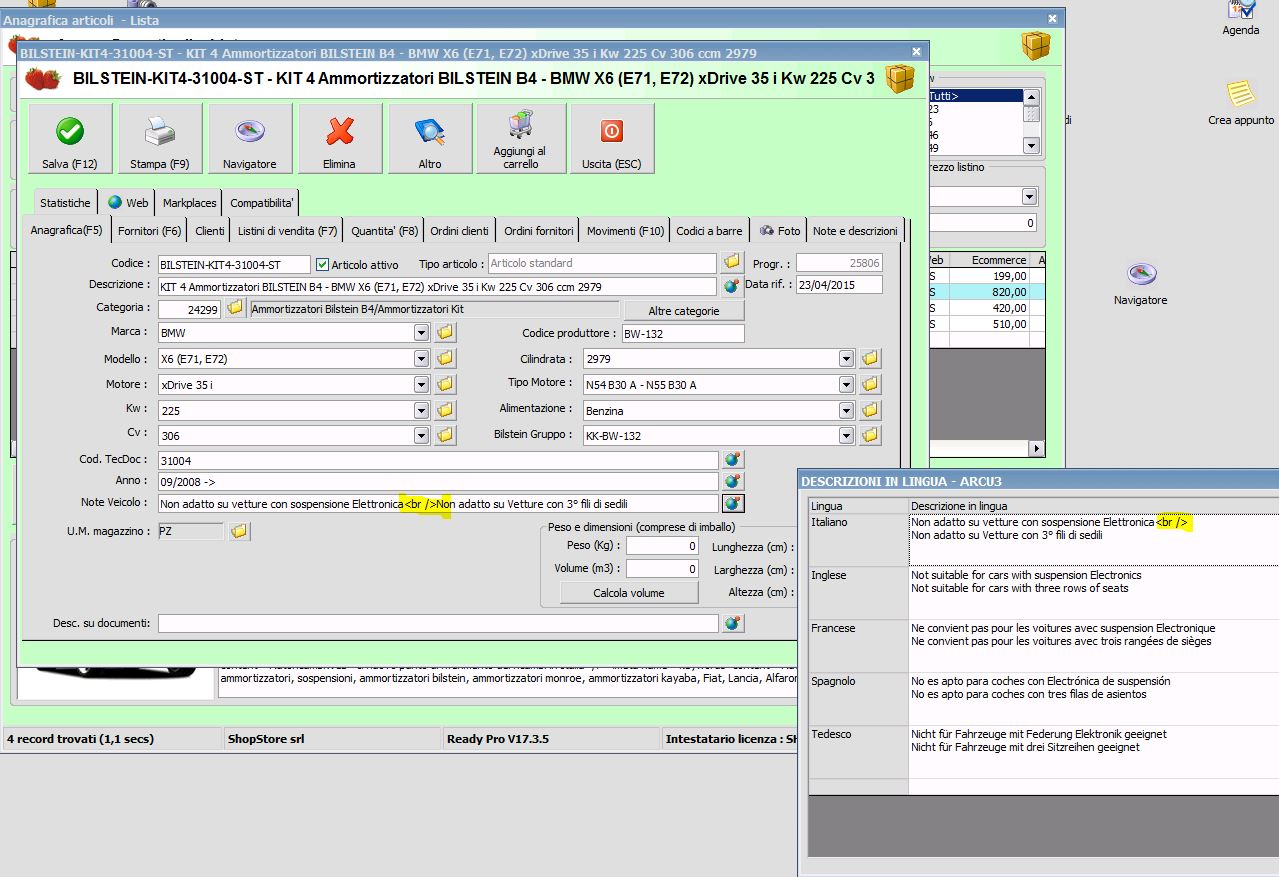
Task: Click the Calcola volume button
Action: point(629,593)
